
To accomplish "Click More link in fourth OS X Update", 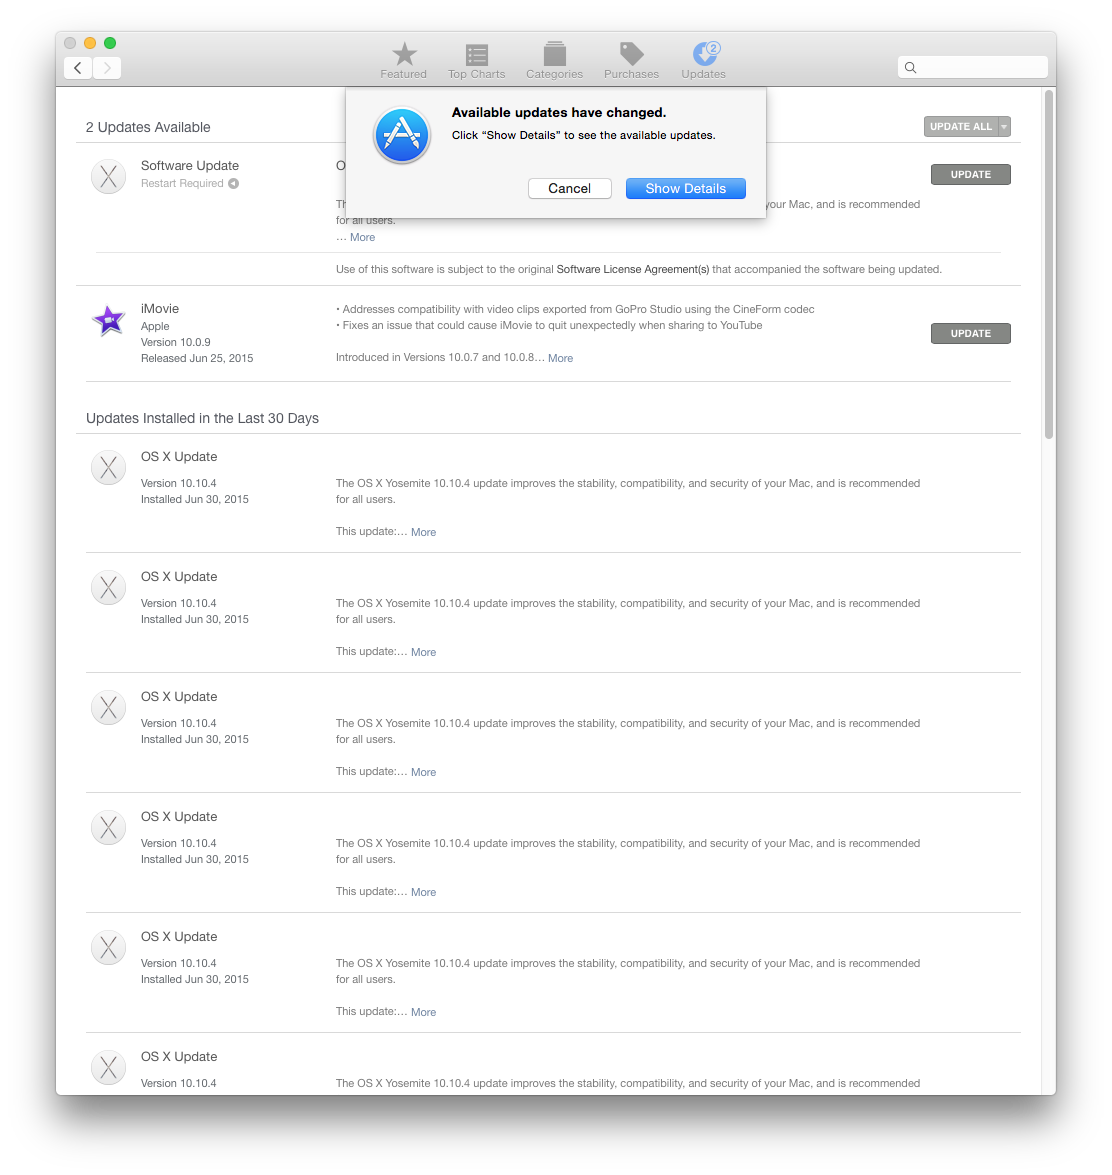I will [x=423, y=892].
